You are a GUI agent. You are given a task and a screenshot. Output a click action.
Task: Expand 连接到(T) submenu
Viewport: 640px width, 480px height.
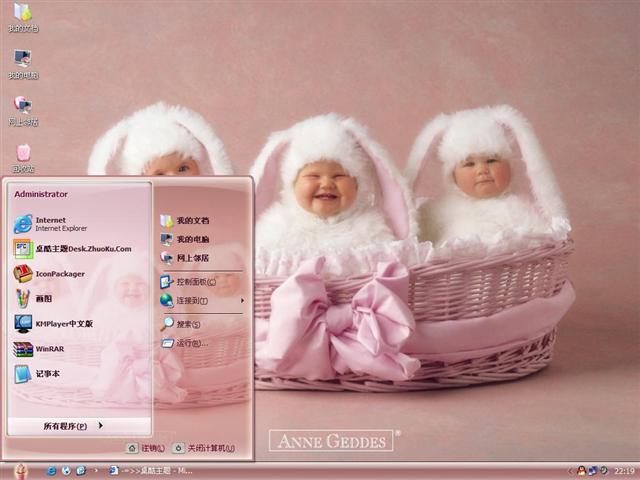click(x=202, y=301)
